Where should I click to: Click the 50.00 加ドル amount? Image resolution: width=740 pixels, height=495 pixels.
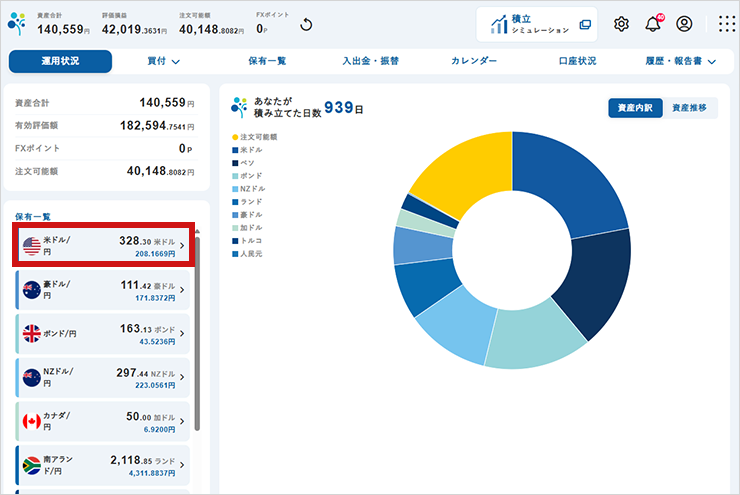[151, 417]
